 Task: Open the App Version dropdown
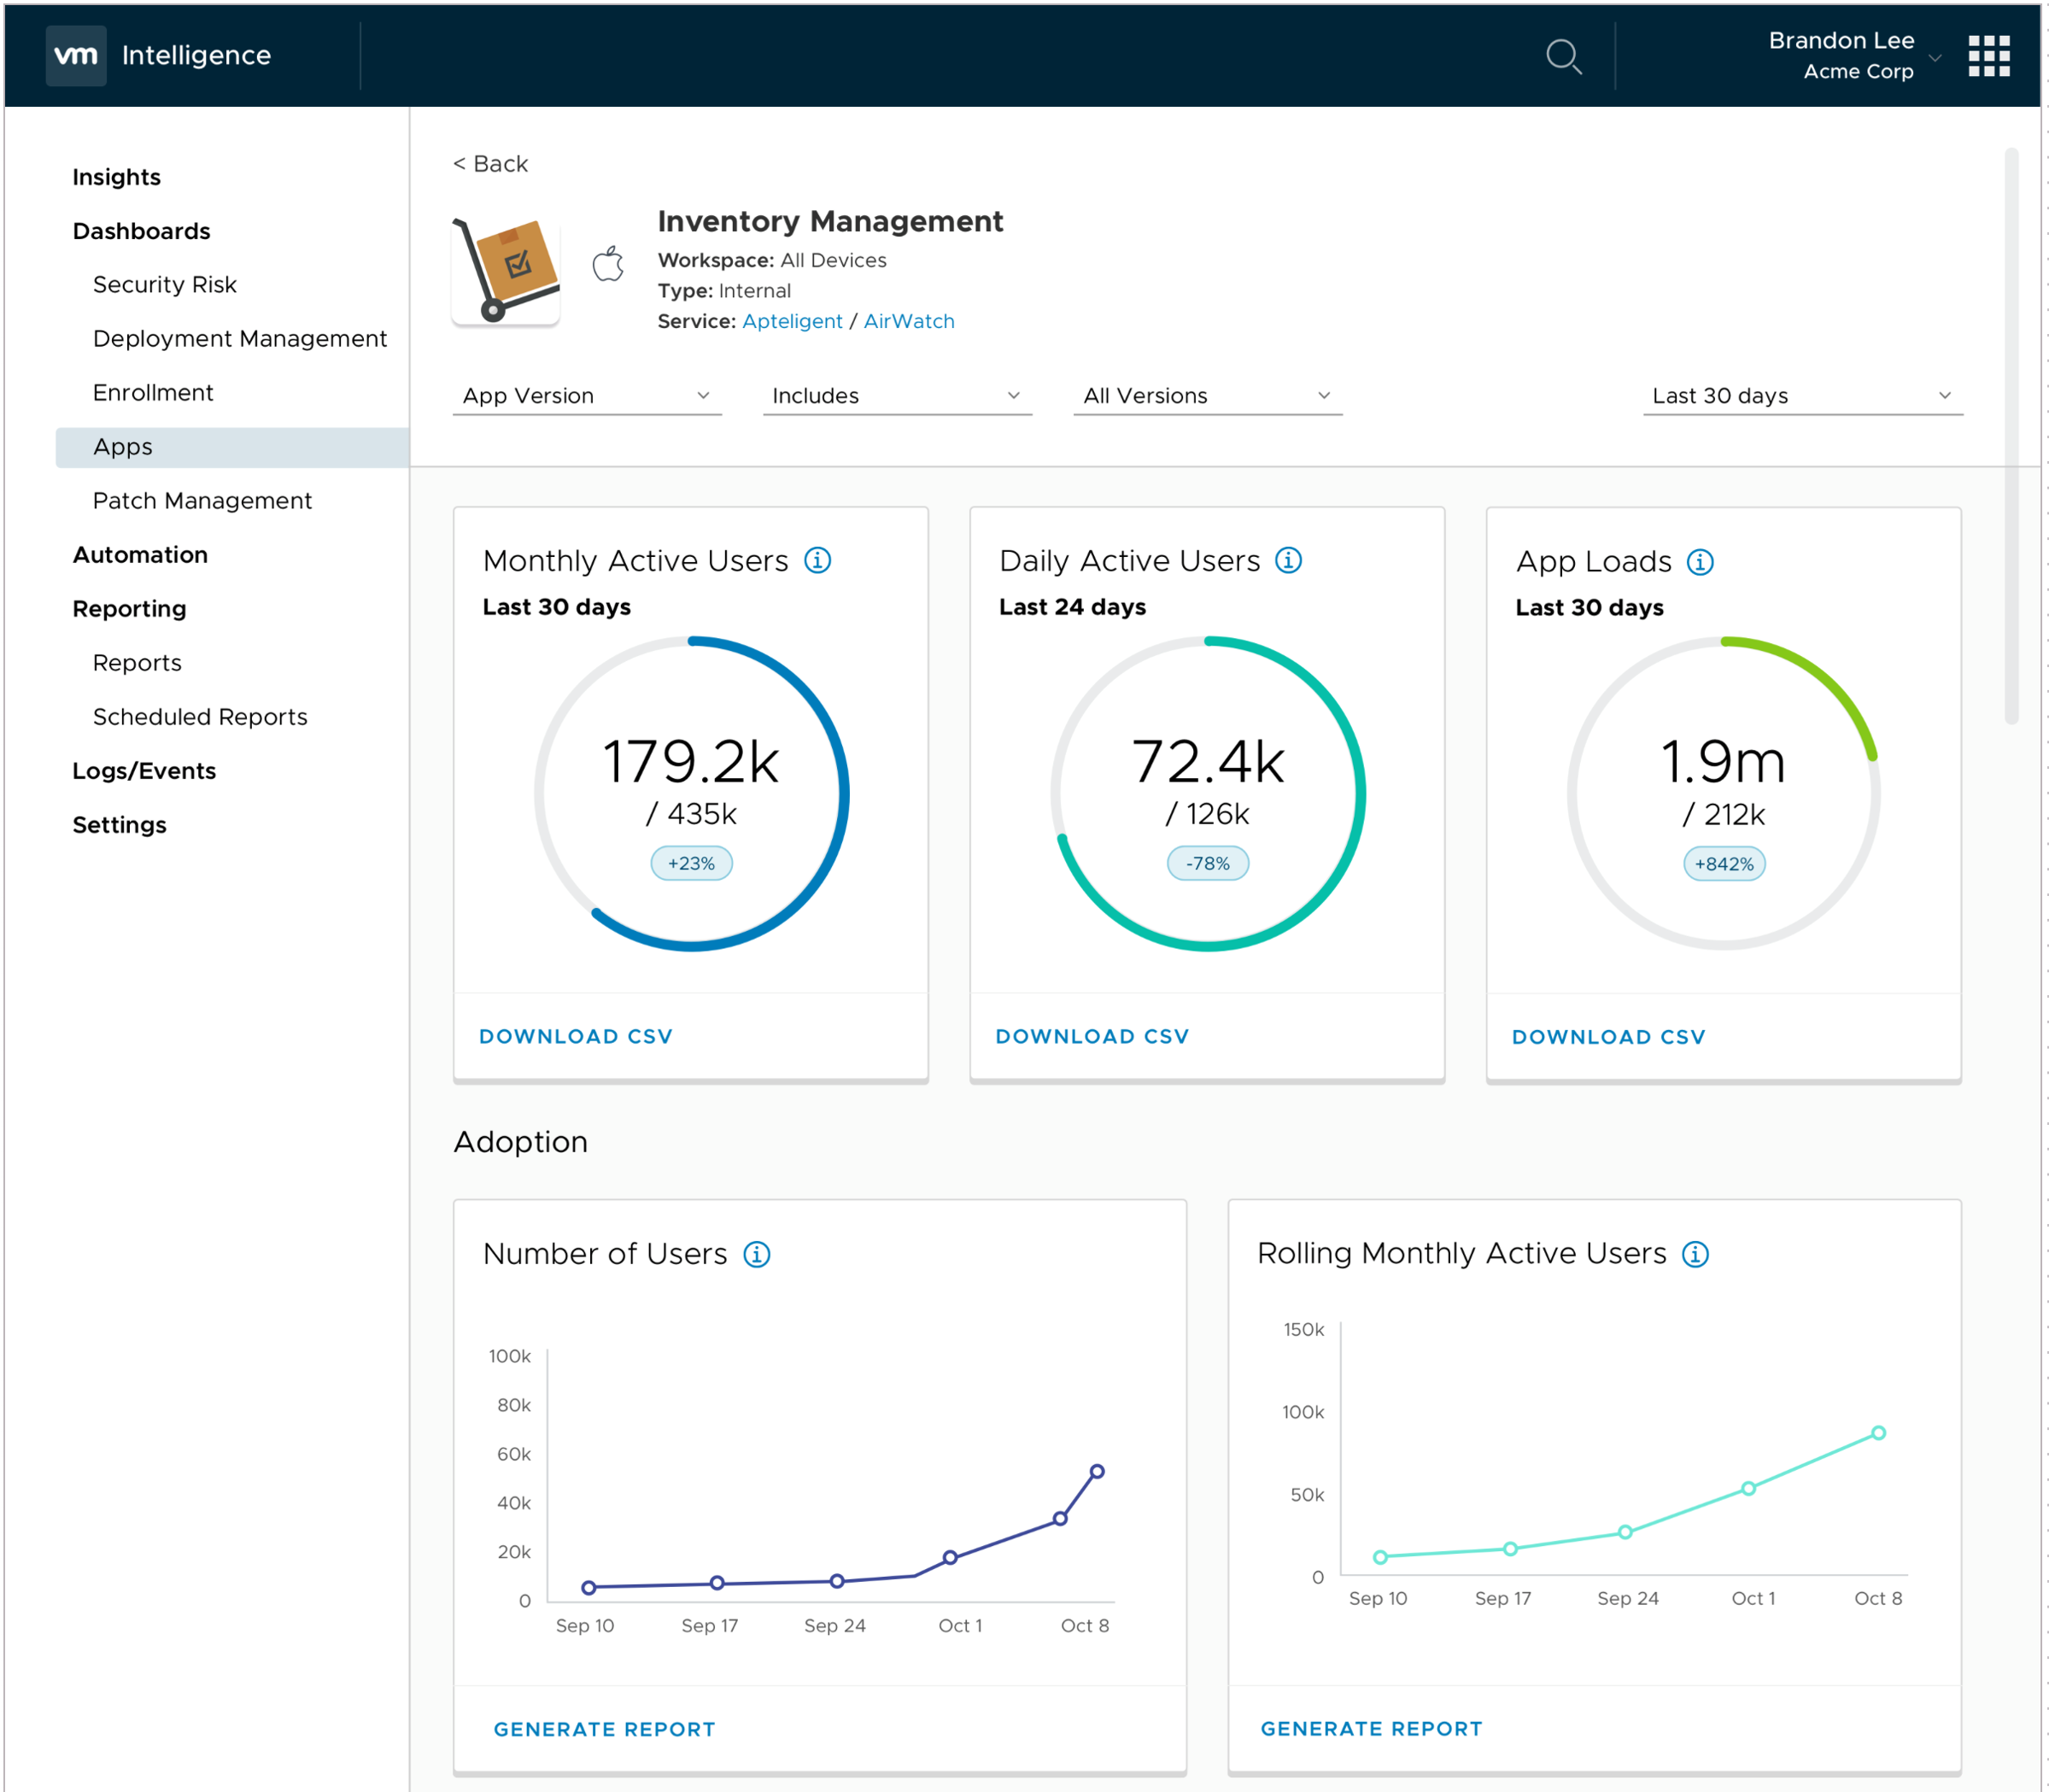(x=586, y=395)
